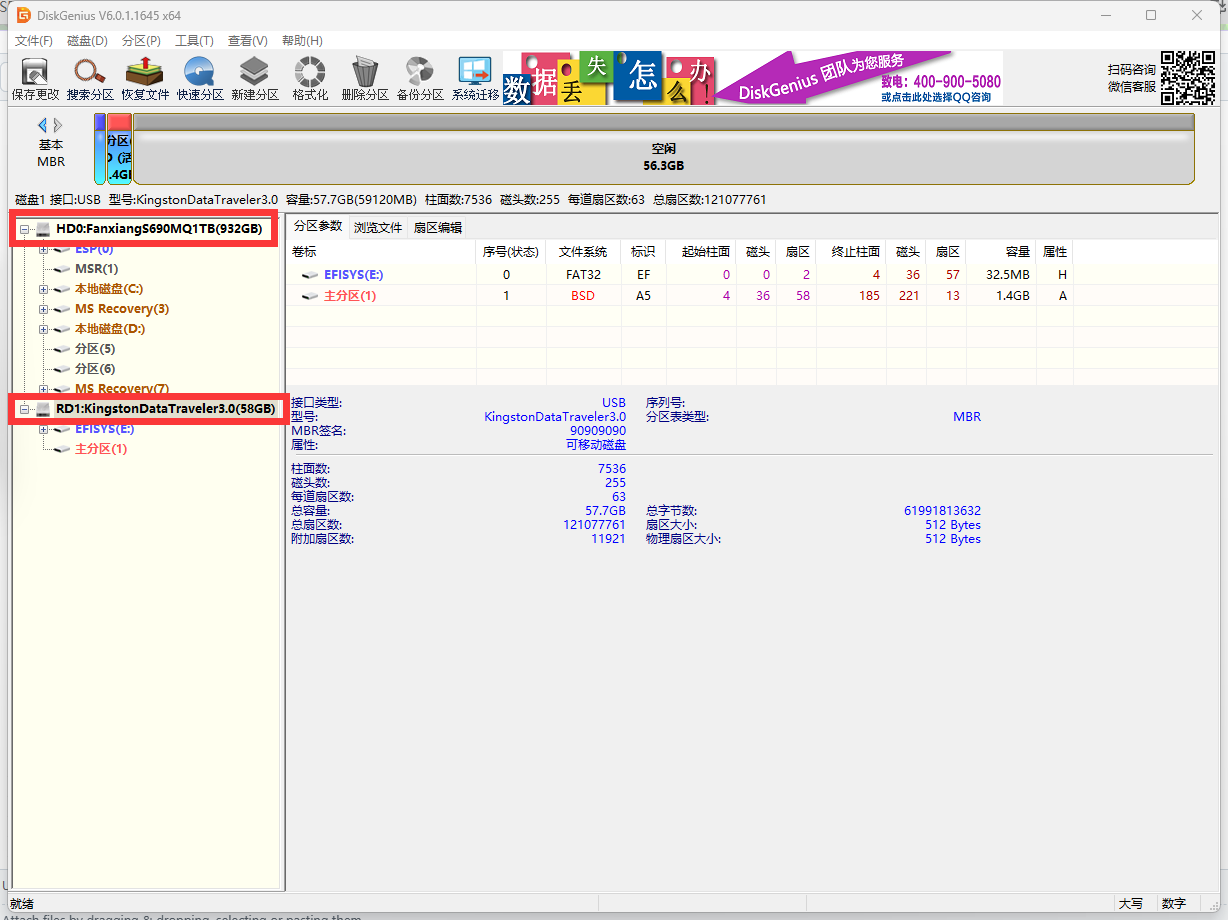Select the HD0:FanxiangS690MQ1TB(932GB) disk
1228x920 pixels.
(158, 229)
